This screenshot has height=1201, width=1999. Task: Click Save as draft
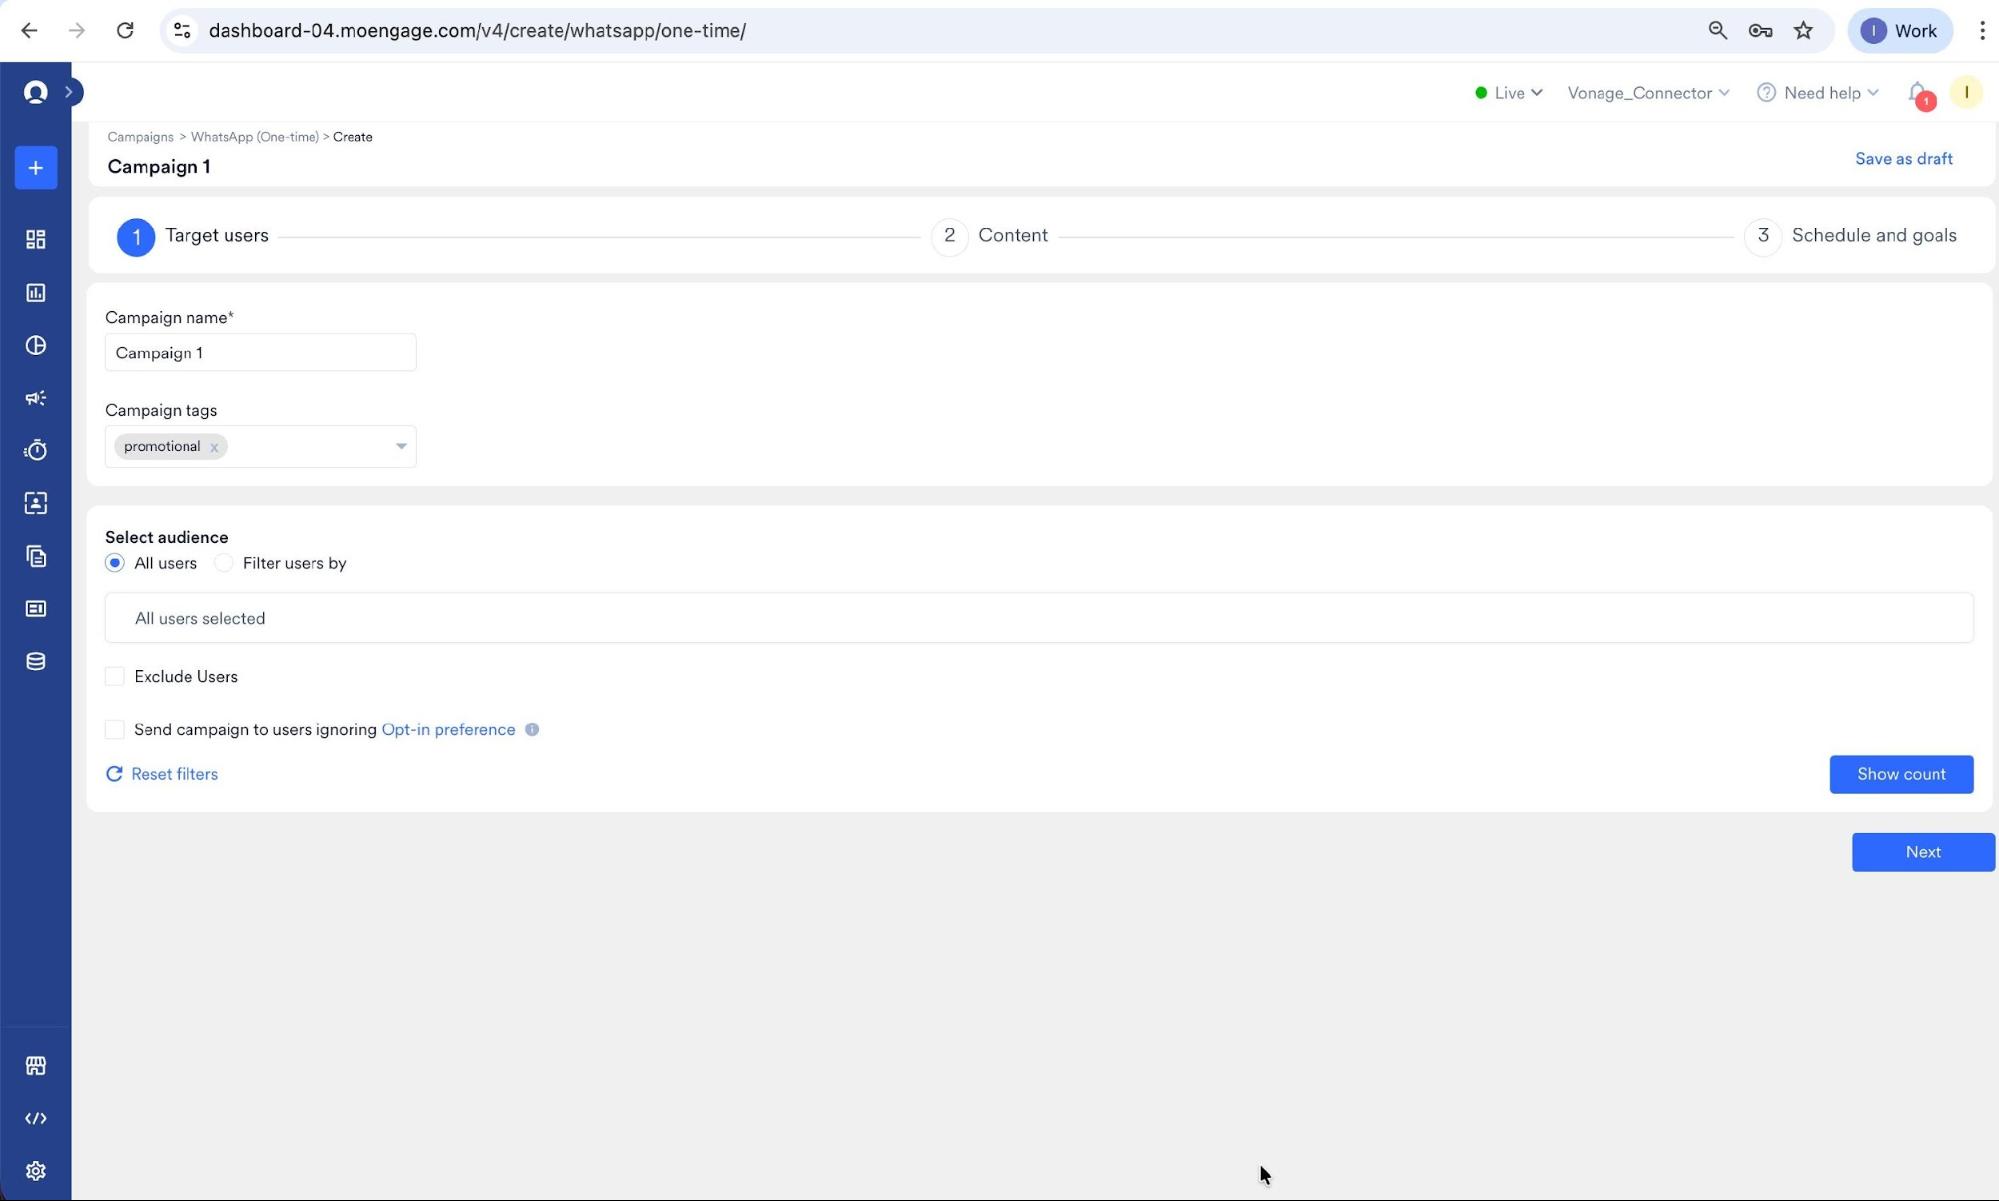pos(1903,159)
